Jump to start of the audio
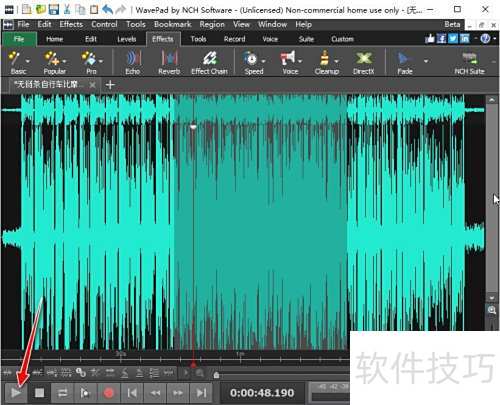 tap(132, 393)
